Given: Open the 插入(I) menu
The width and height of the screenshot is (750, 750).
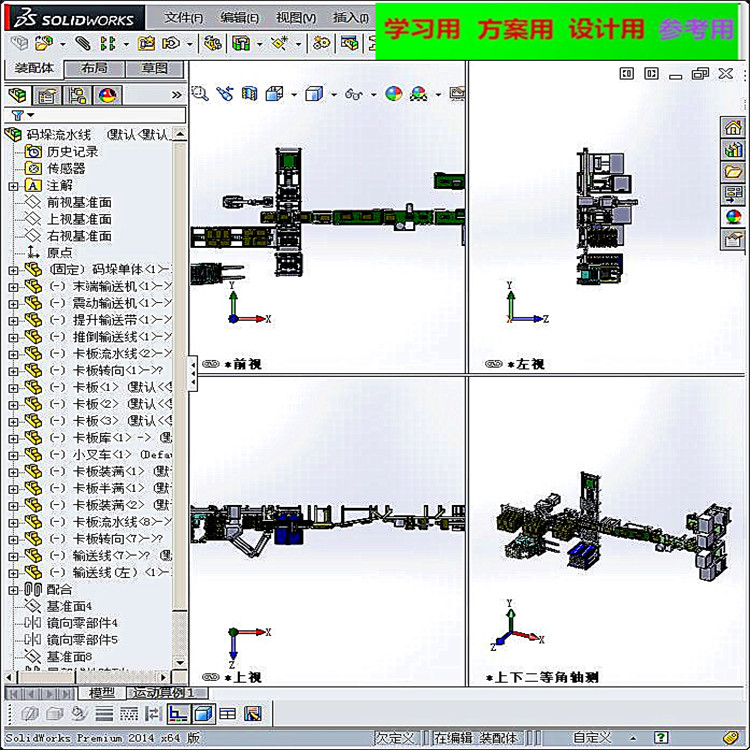Looking at the screenshot, I should (351, 18).
